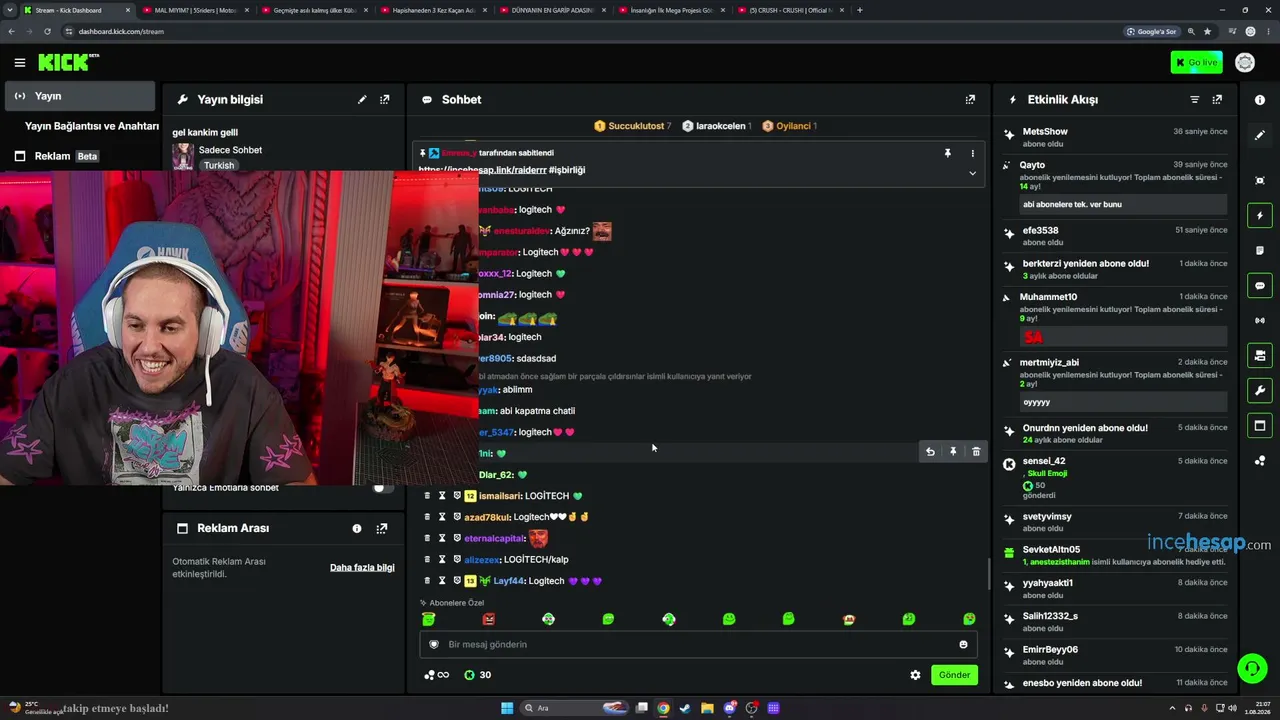Pop out the Reklam Arası panel

[x=382, y=528]
